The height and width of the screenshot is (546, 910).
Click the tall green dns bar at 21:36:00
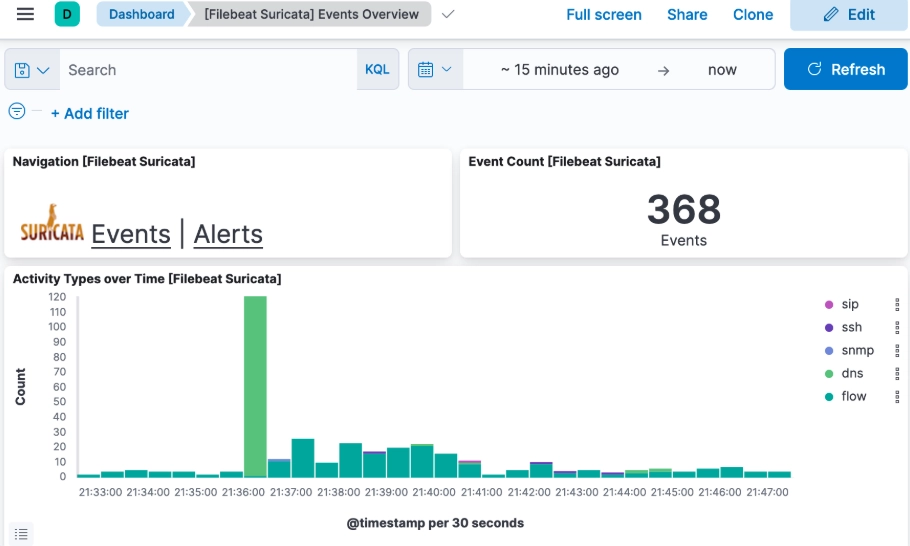coord(255,386)
